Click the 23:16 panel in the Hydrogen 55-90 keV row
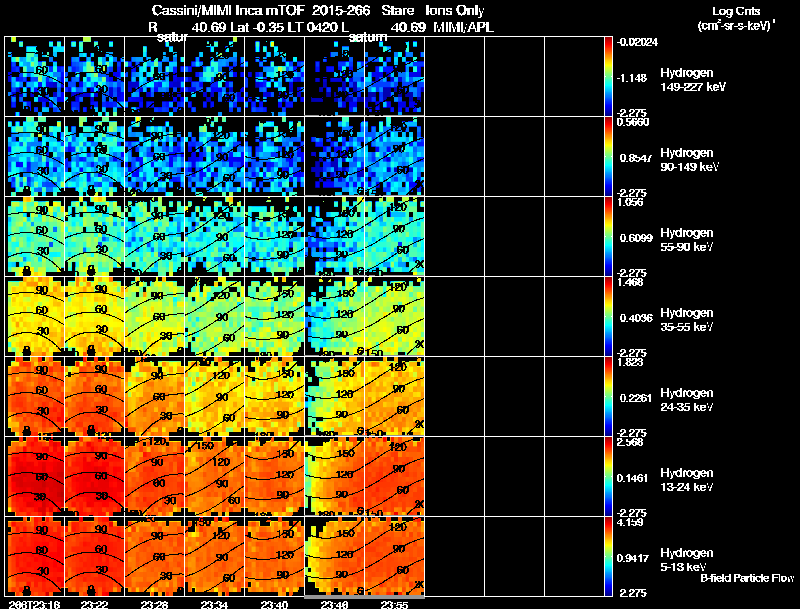This screenshot has height=609, width=800. 35,236
